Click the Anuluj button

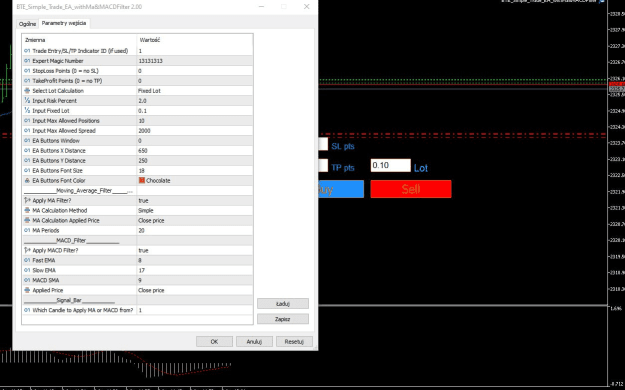(x=254, y=342)
